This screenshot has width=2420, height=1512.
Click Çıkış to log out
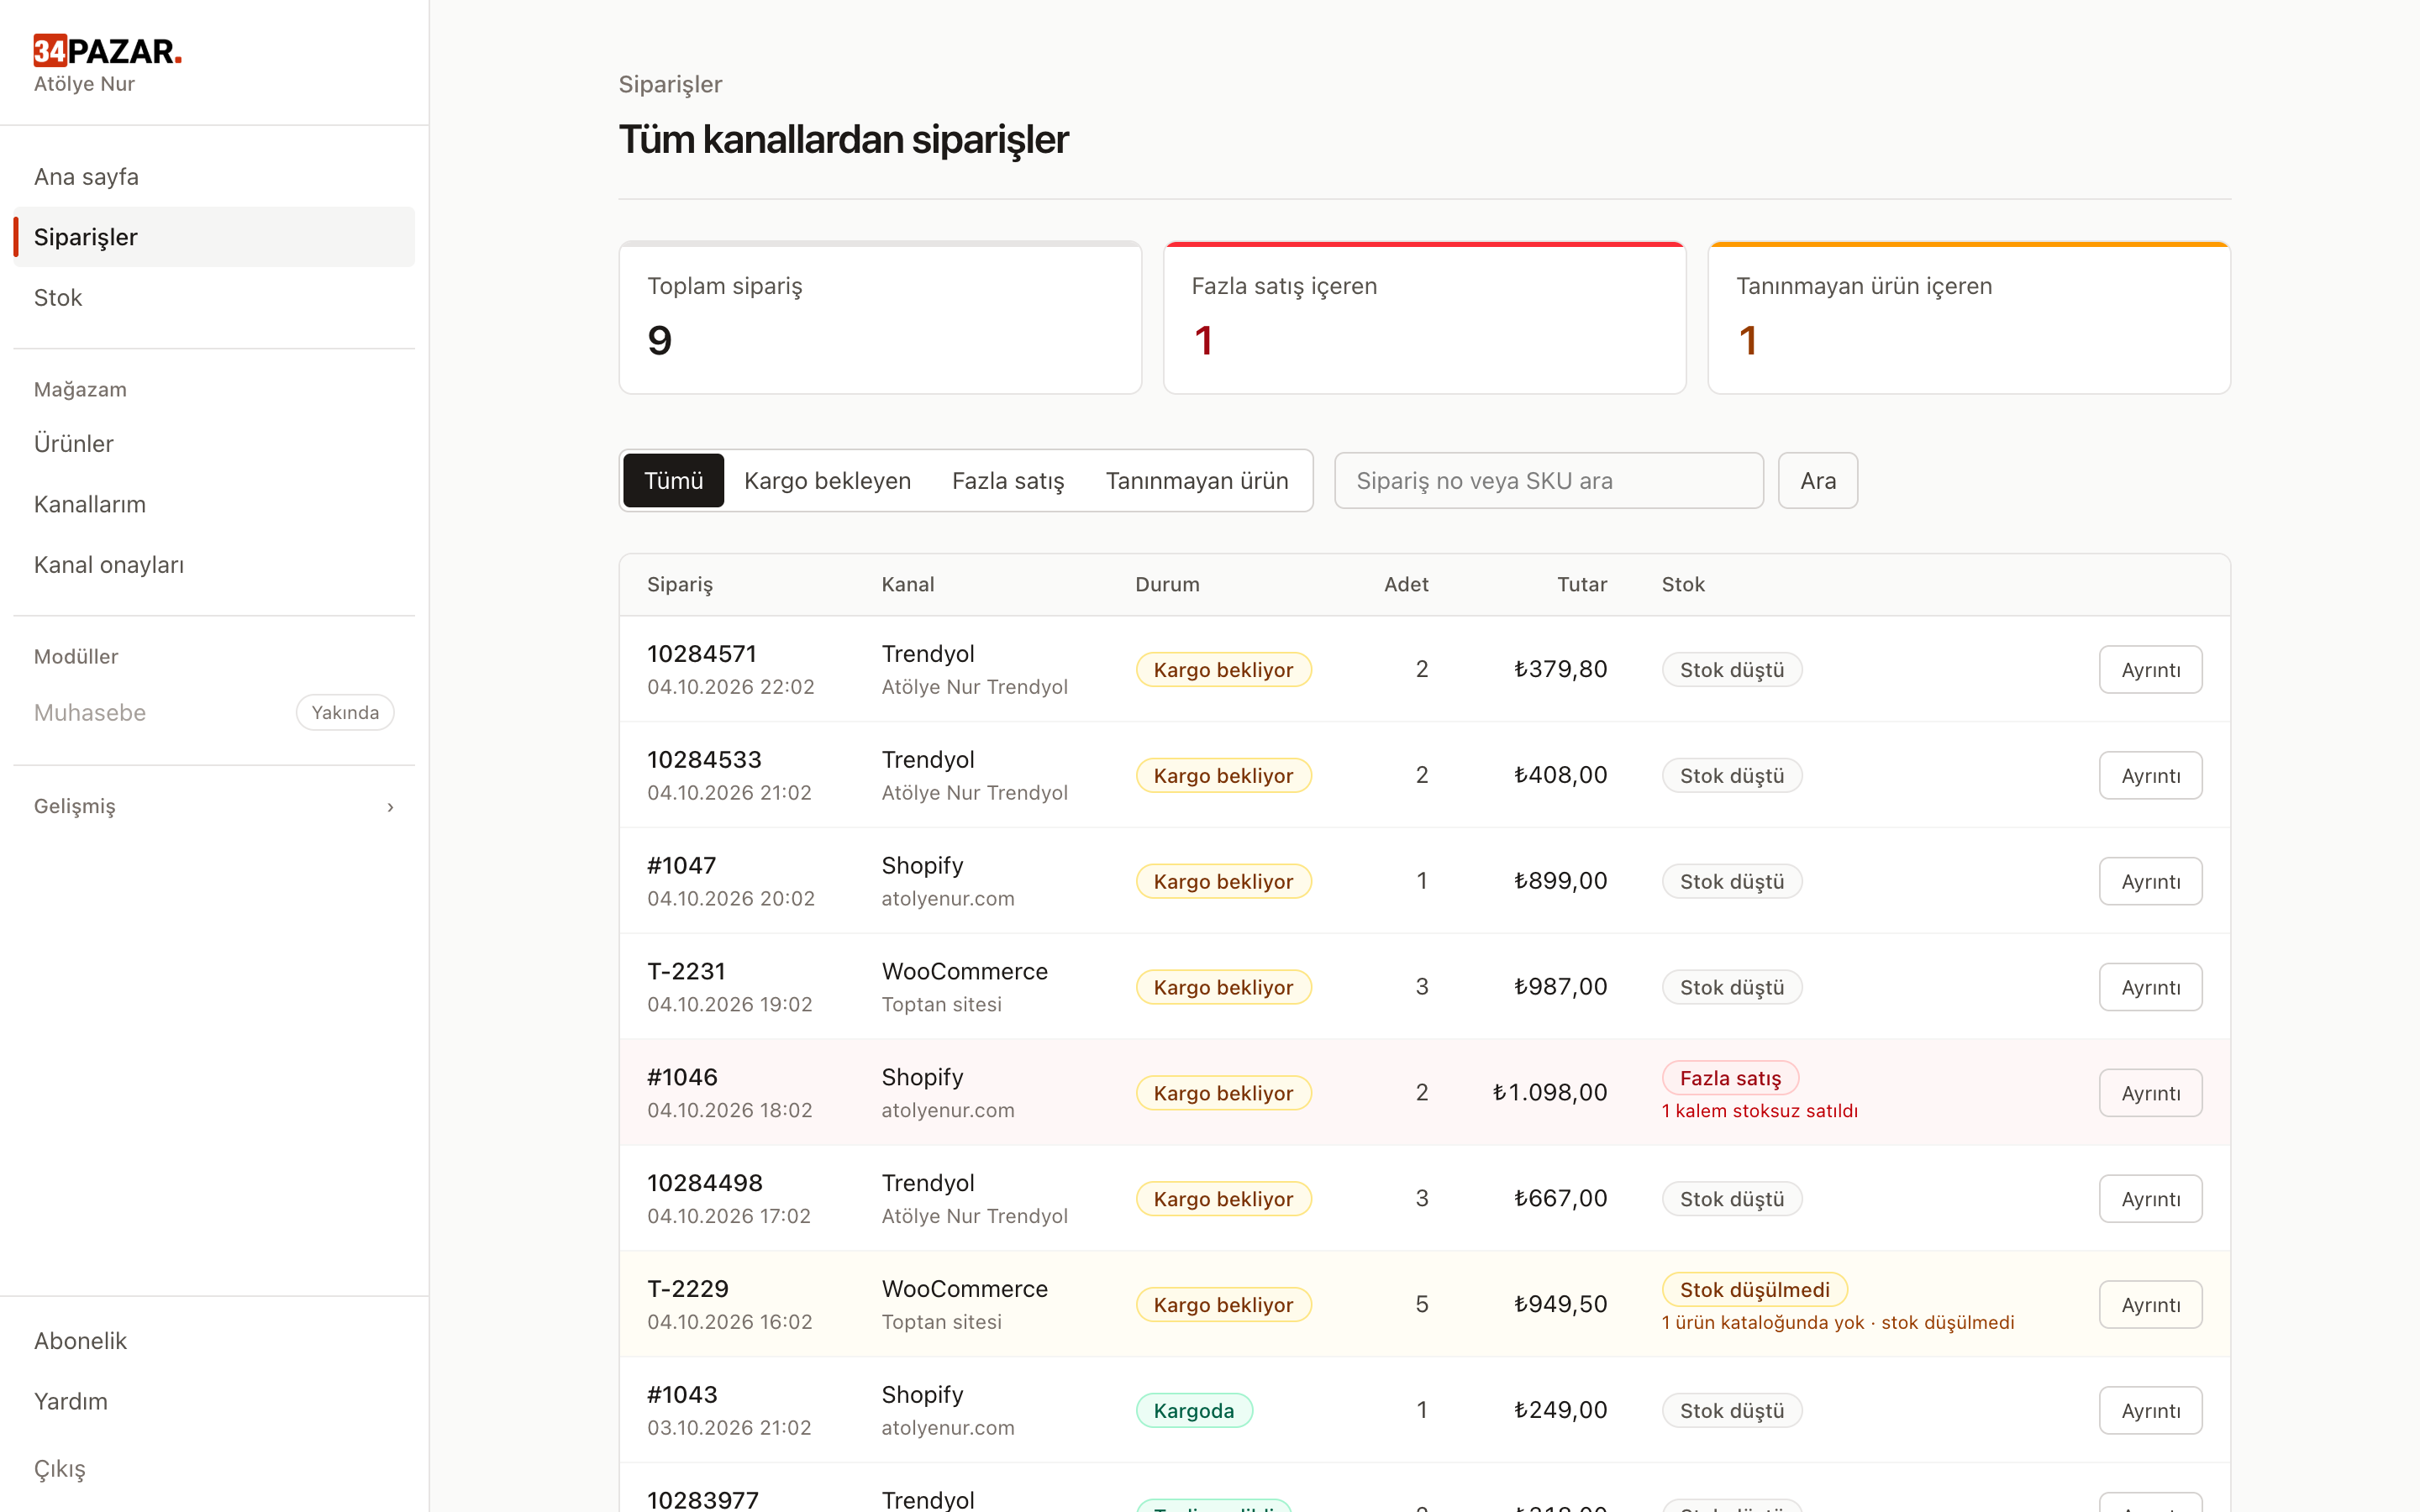tap(214, 1468)
